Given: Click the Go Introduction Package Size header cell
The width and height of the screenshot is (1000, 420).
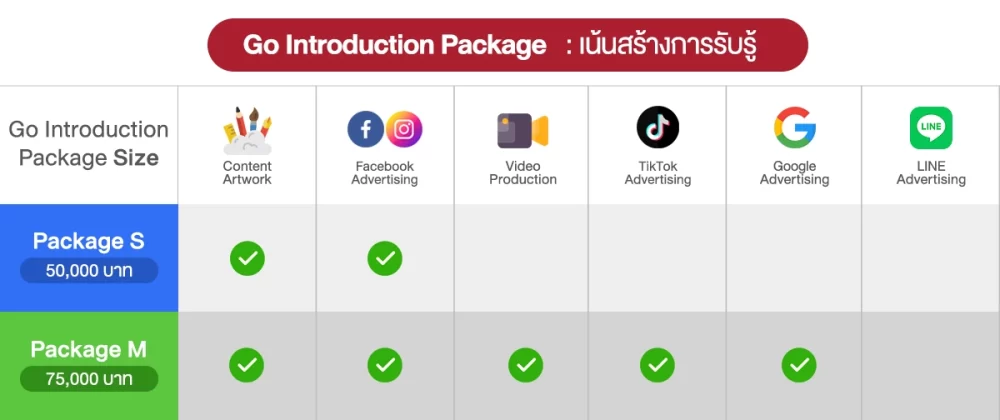Looking at the screenshot, I should coord(89,144).
